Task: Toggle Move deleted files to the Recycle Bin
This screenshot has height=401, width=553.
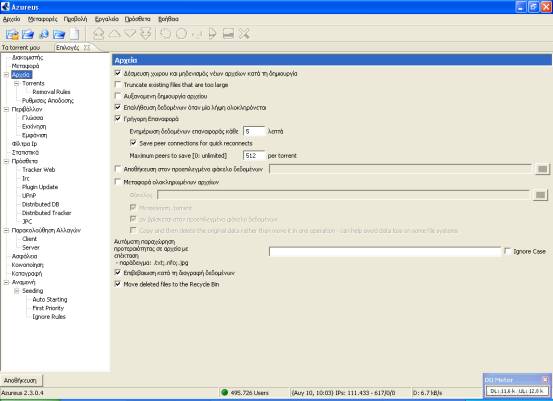Action: click(x=118, y=284)
